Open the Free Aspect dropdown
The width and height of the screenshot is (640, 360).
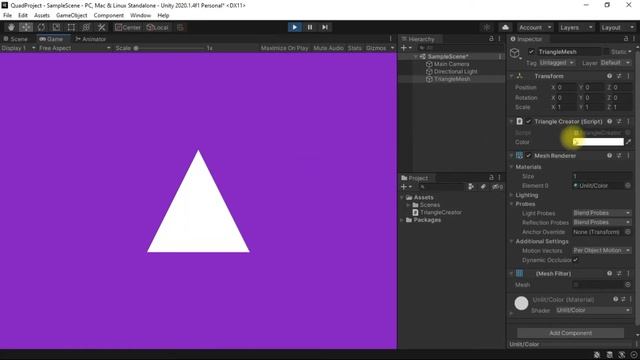[x=74, y=48]
